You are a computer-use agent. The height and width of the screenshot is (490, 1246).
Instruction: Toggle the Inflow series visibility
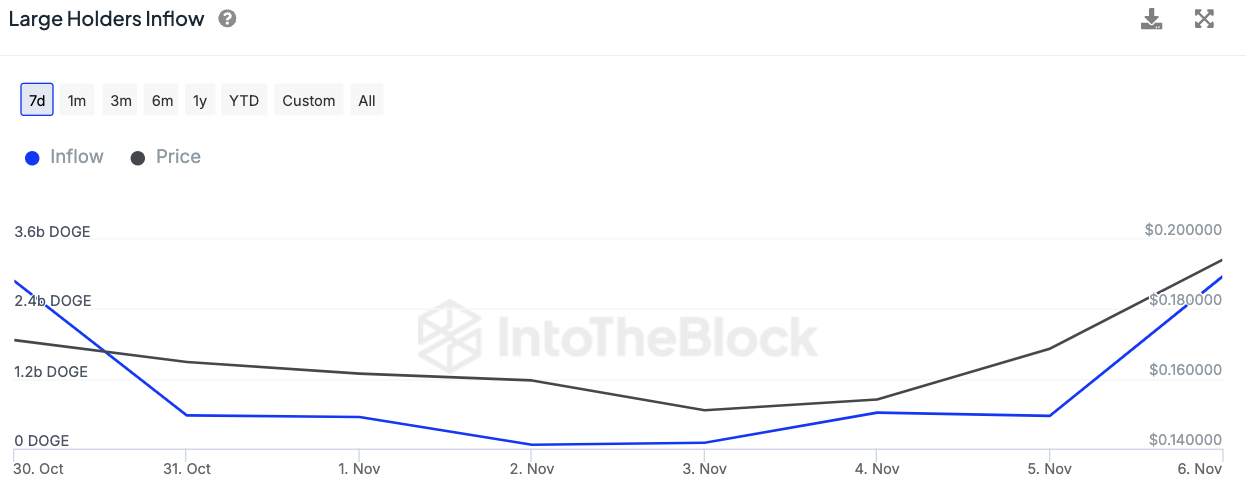[77, 157]
